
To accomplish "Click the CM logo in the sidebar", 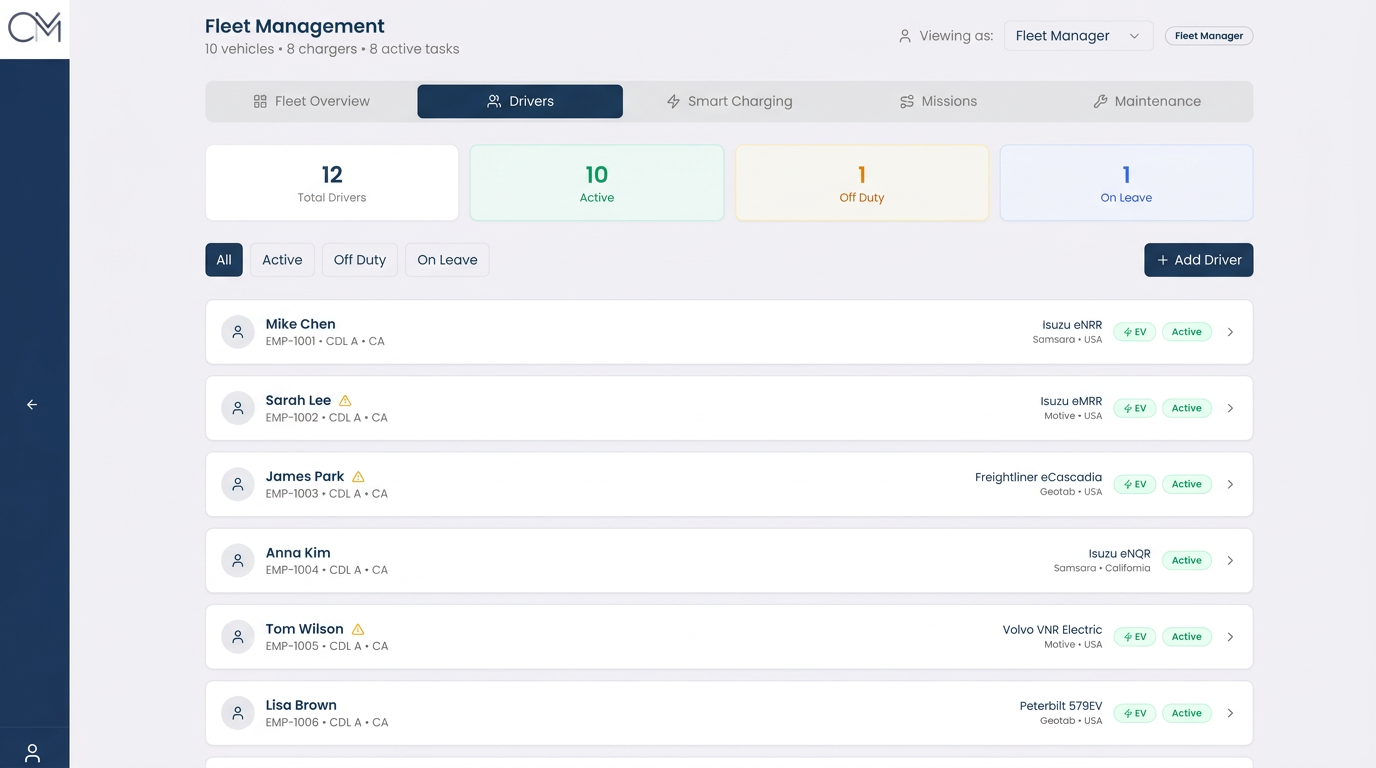I will (x=34, y=28).
